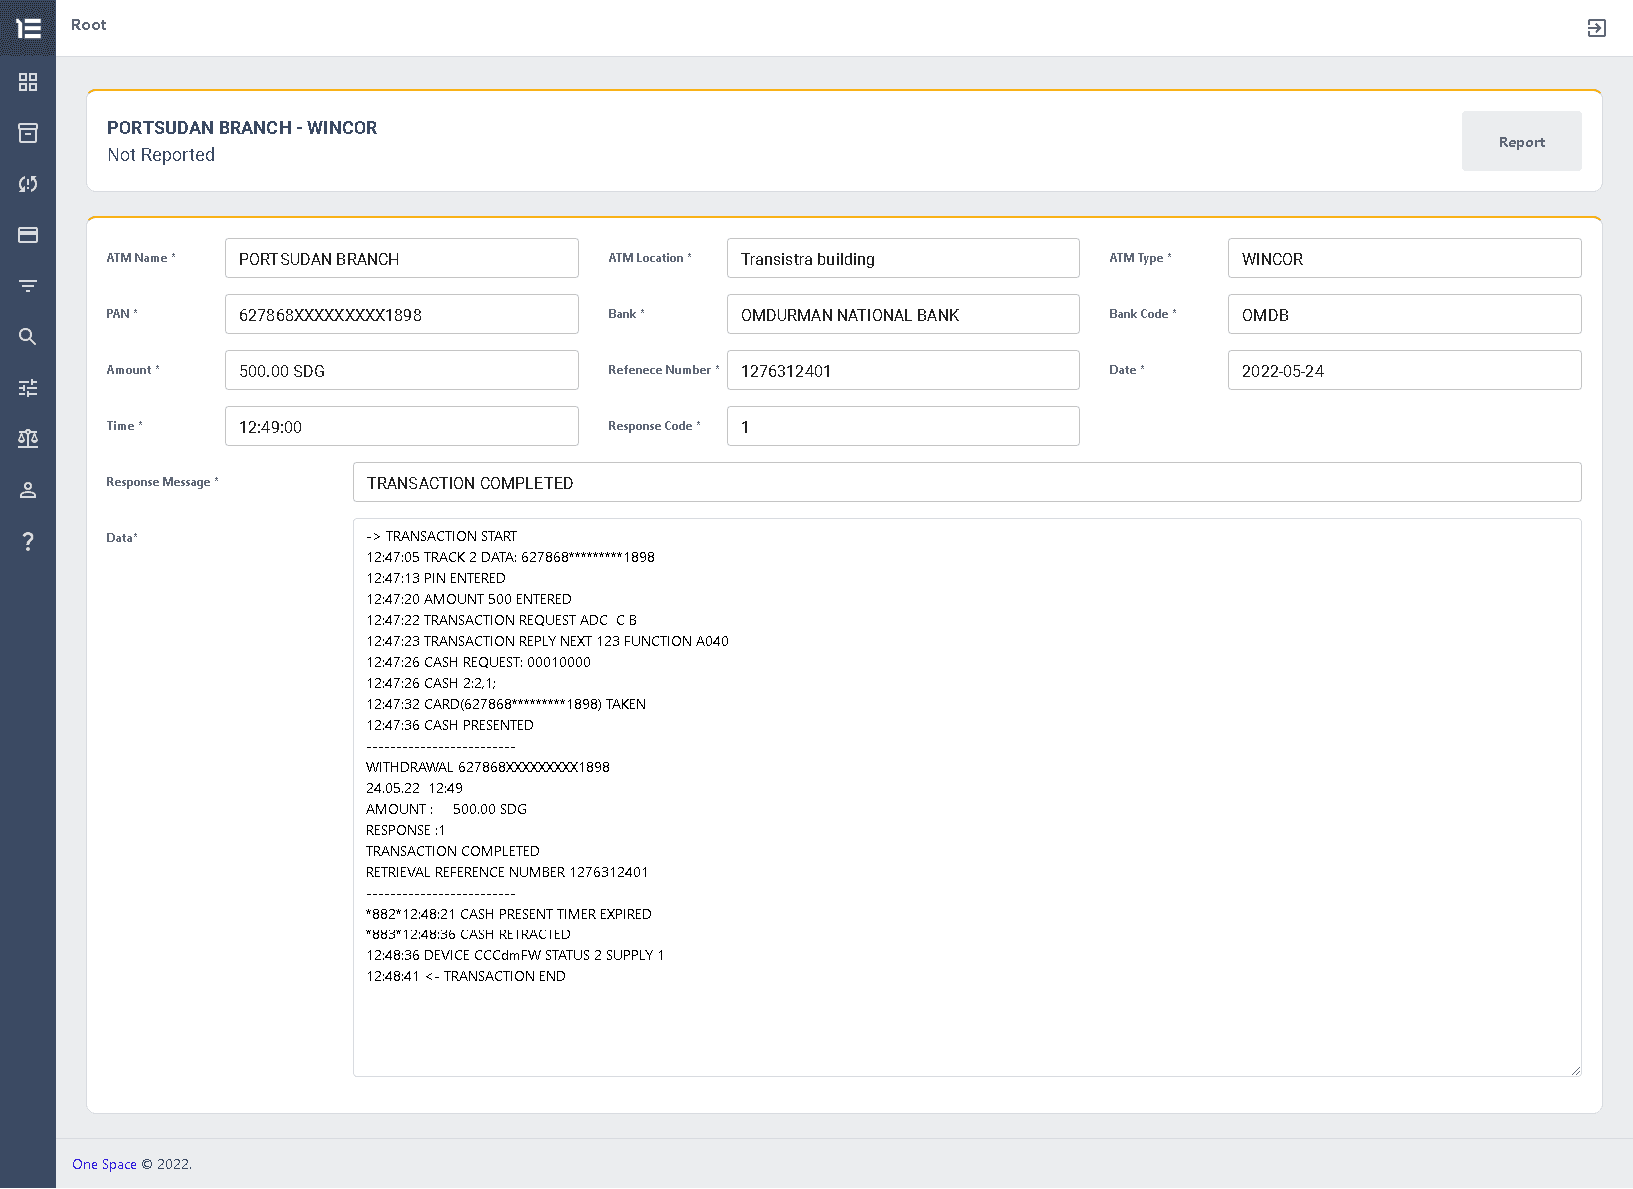Open the filter icon in sidebar
The image size is (1633, 1189).
(27, 286)
